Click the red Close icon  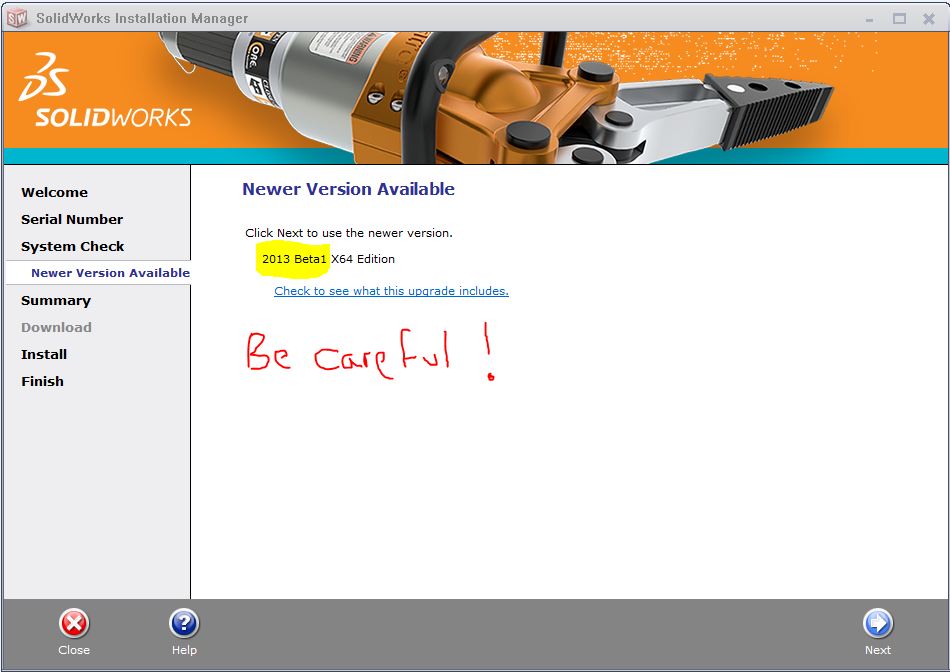[74, 624]
